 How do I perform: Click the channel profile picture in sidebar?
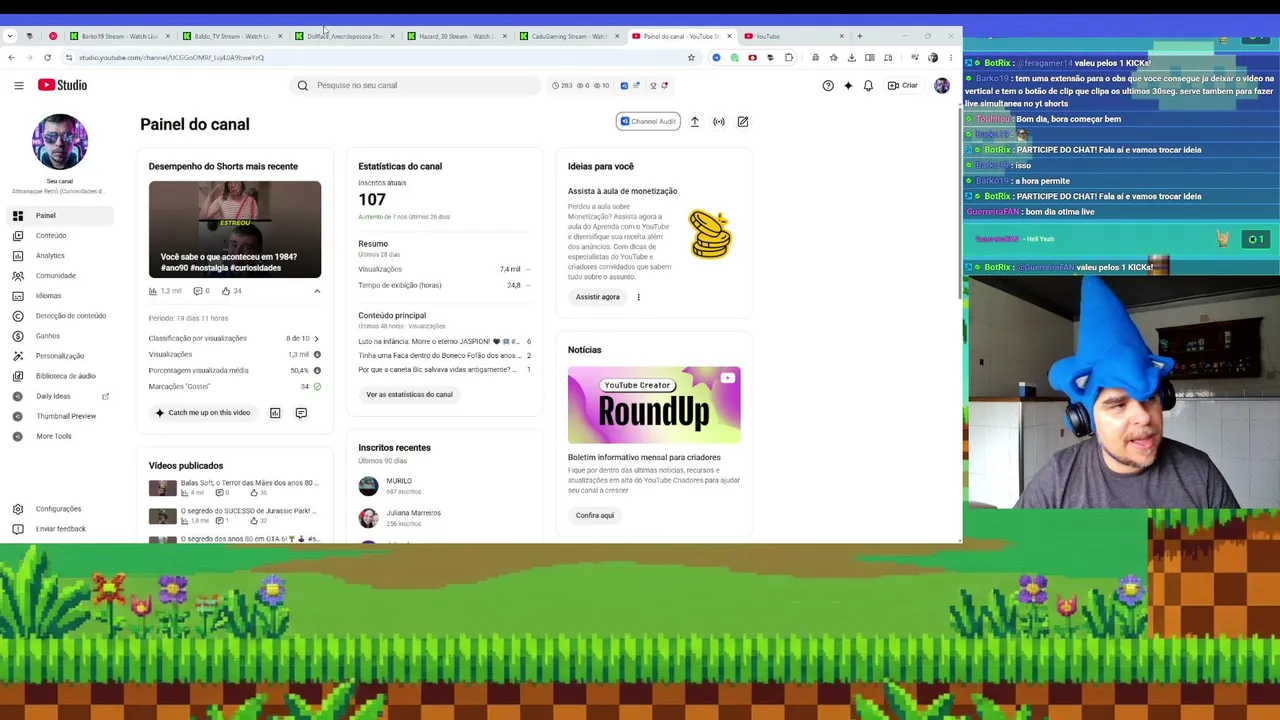(x=60, y=141)
